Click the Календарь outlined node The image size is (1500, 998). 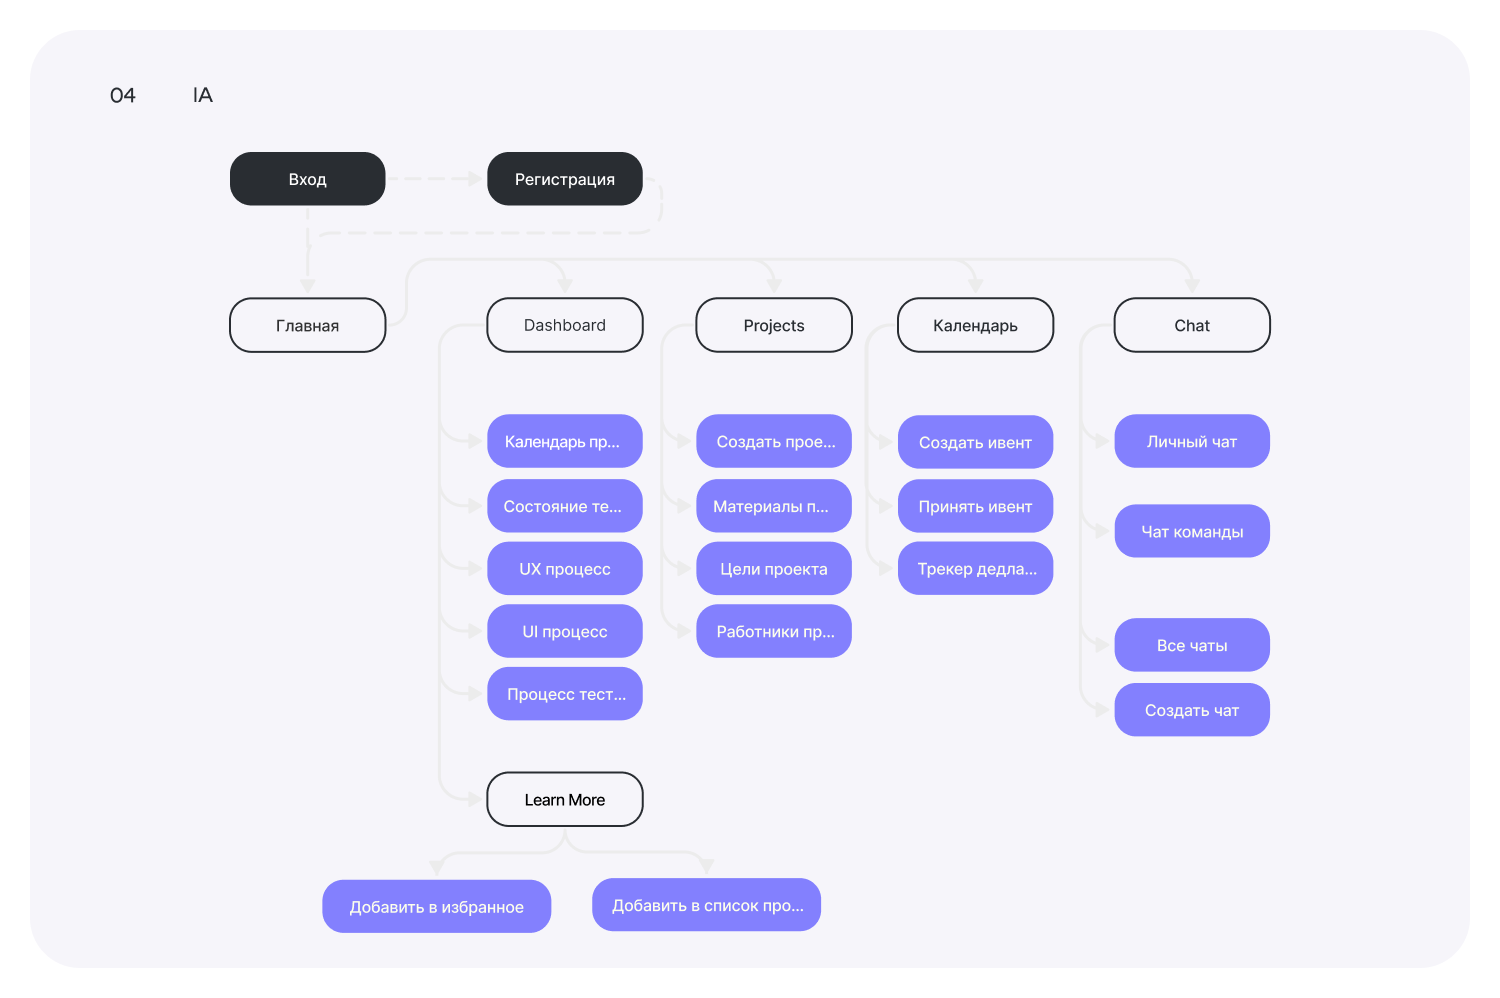(x=975, y=325)
